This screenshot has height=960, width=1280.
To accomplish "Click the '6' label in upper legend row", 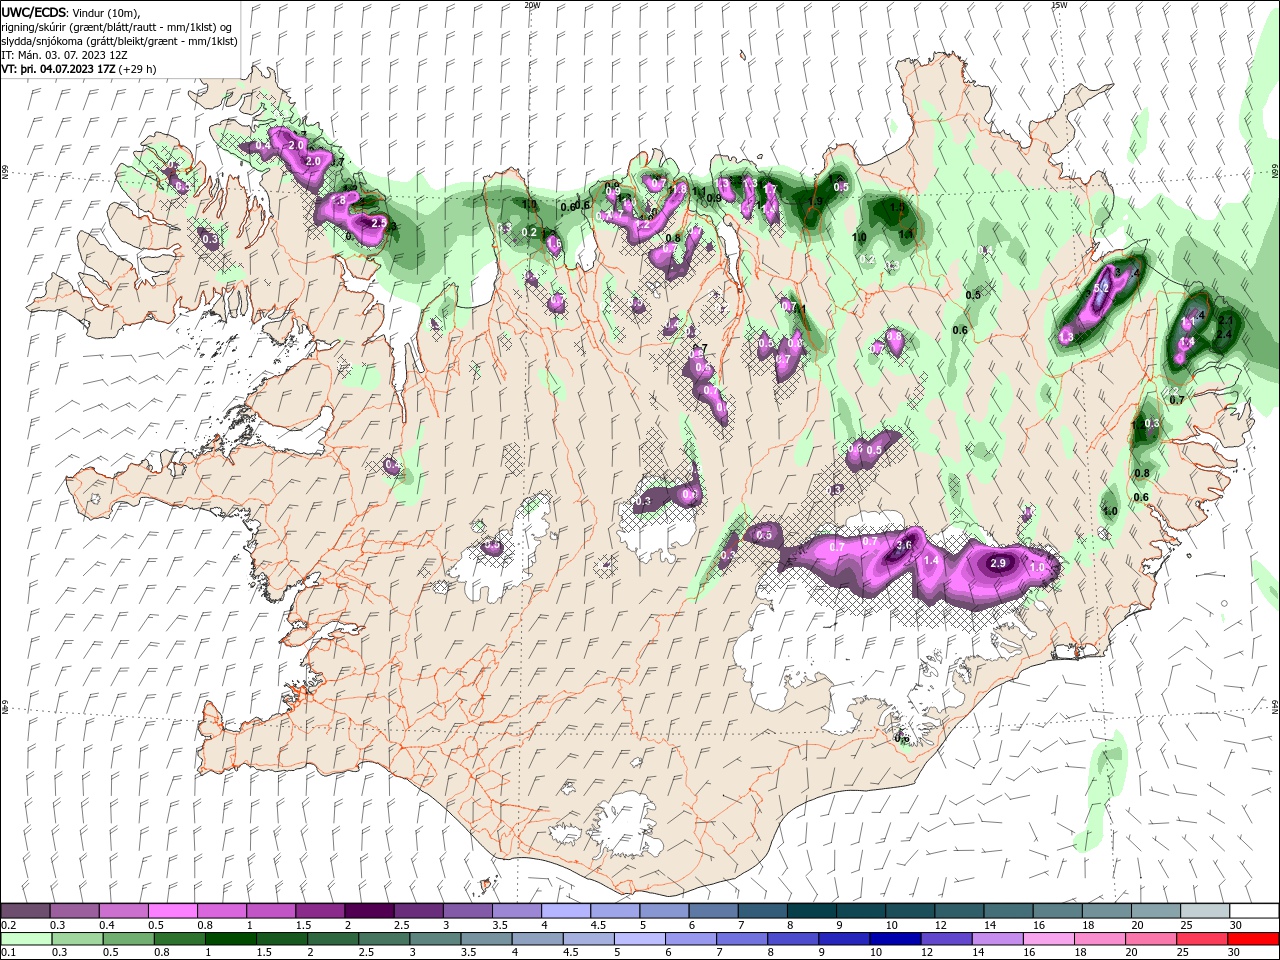I will click(x=691, y=925).
